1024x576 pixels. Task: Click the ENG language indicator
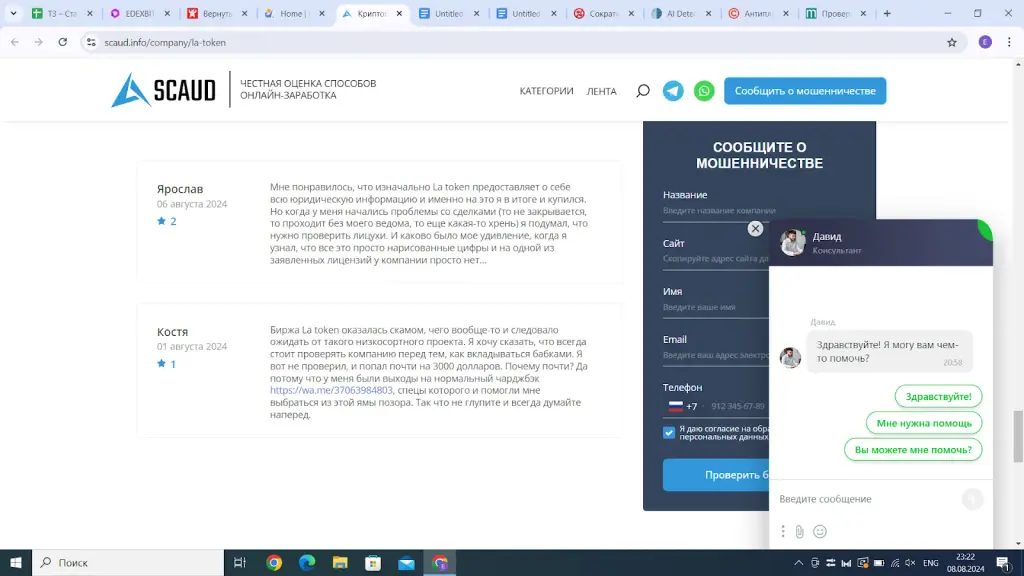click(x=931, y=563)
